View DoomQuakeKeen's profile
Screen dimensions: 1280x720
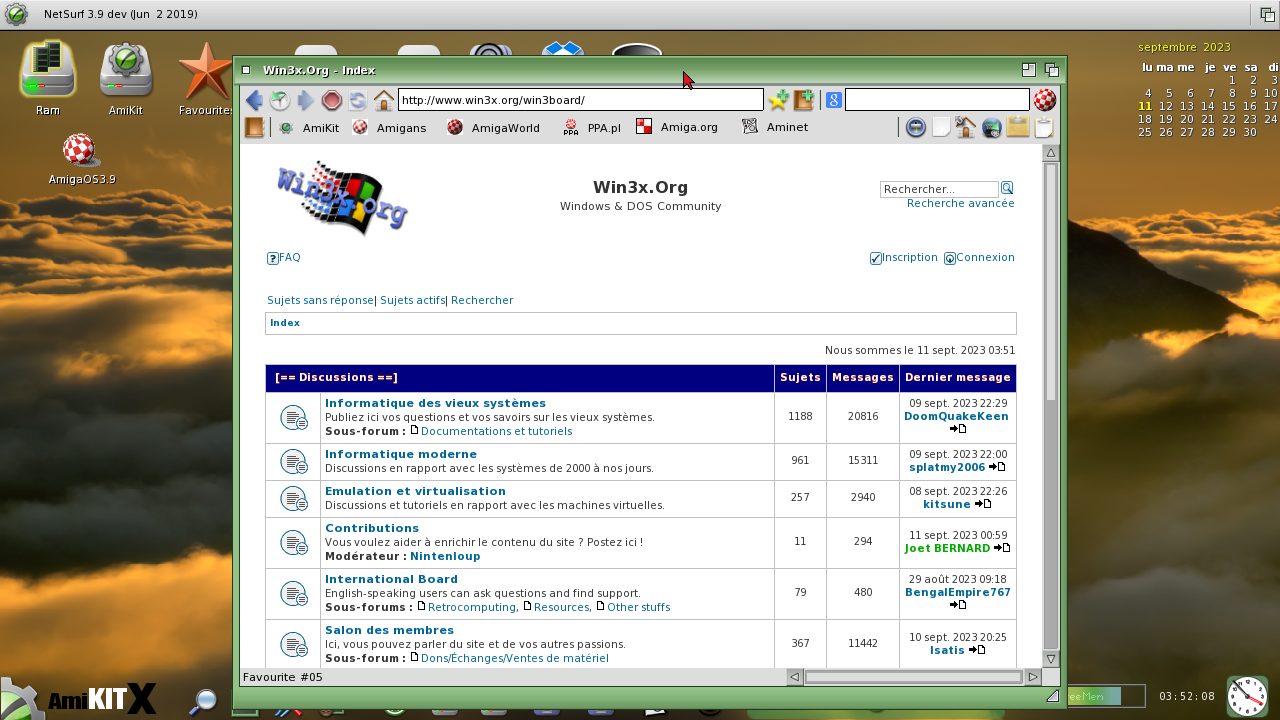click(x=956, y=416)
